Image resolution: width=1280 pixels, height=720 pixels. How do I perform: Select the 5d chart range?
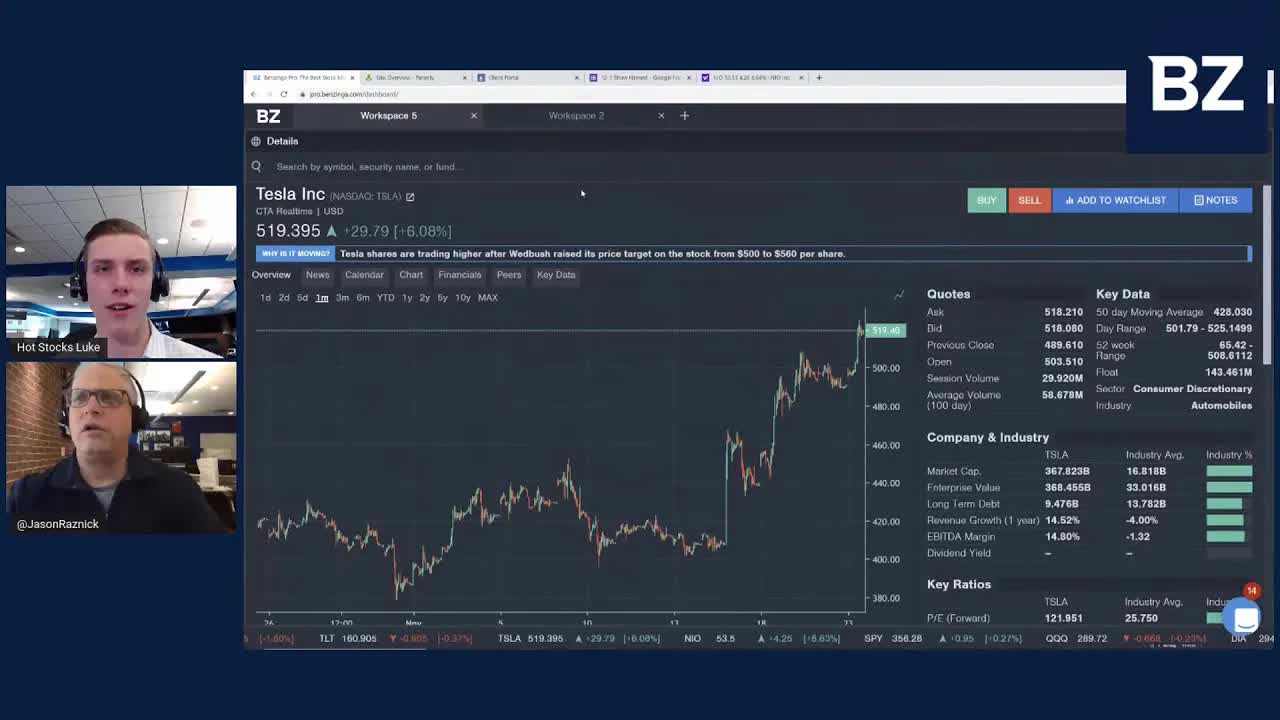tap(302, 298)
